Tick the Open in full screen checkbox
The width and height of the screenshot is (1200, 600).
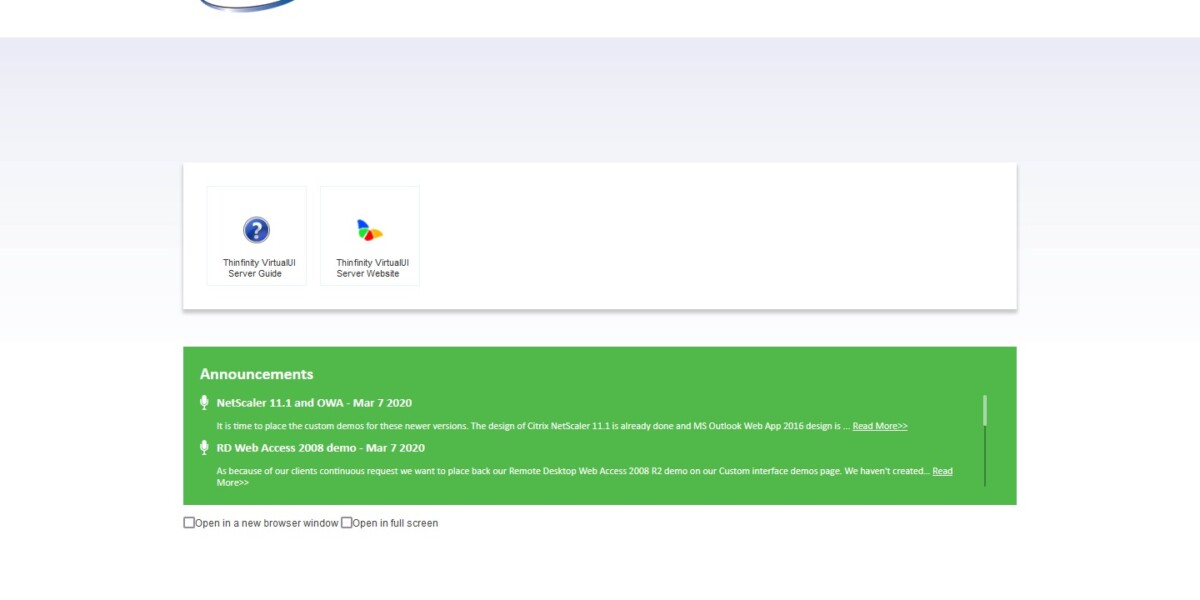pyautogui.click(x=347, y=522)
